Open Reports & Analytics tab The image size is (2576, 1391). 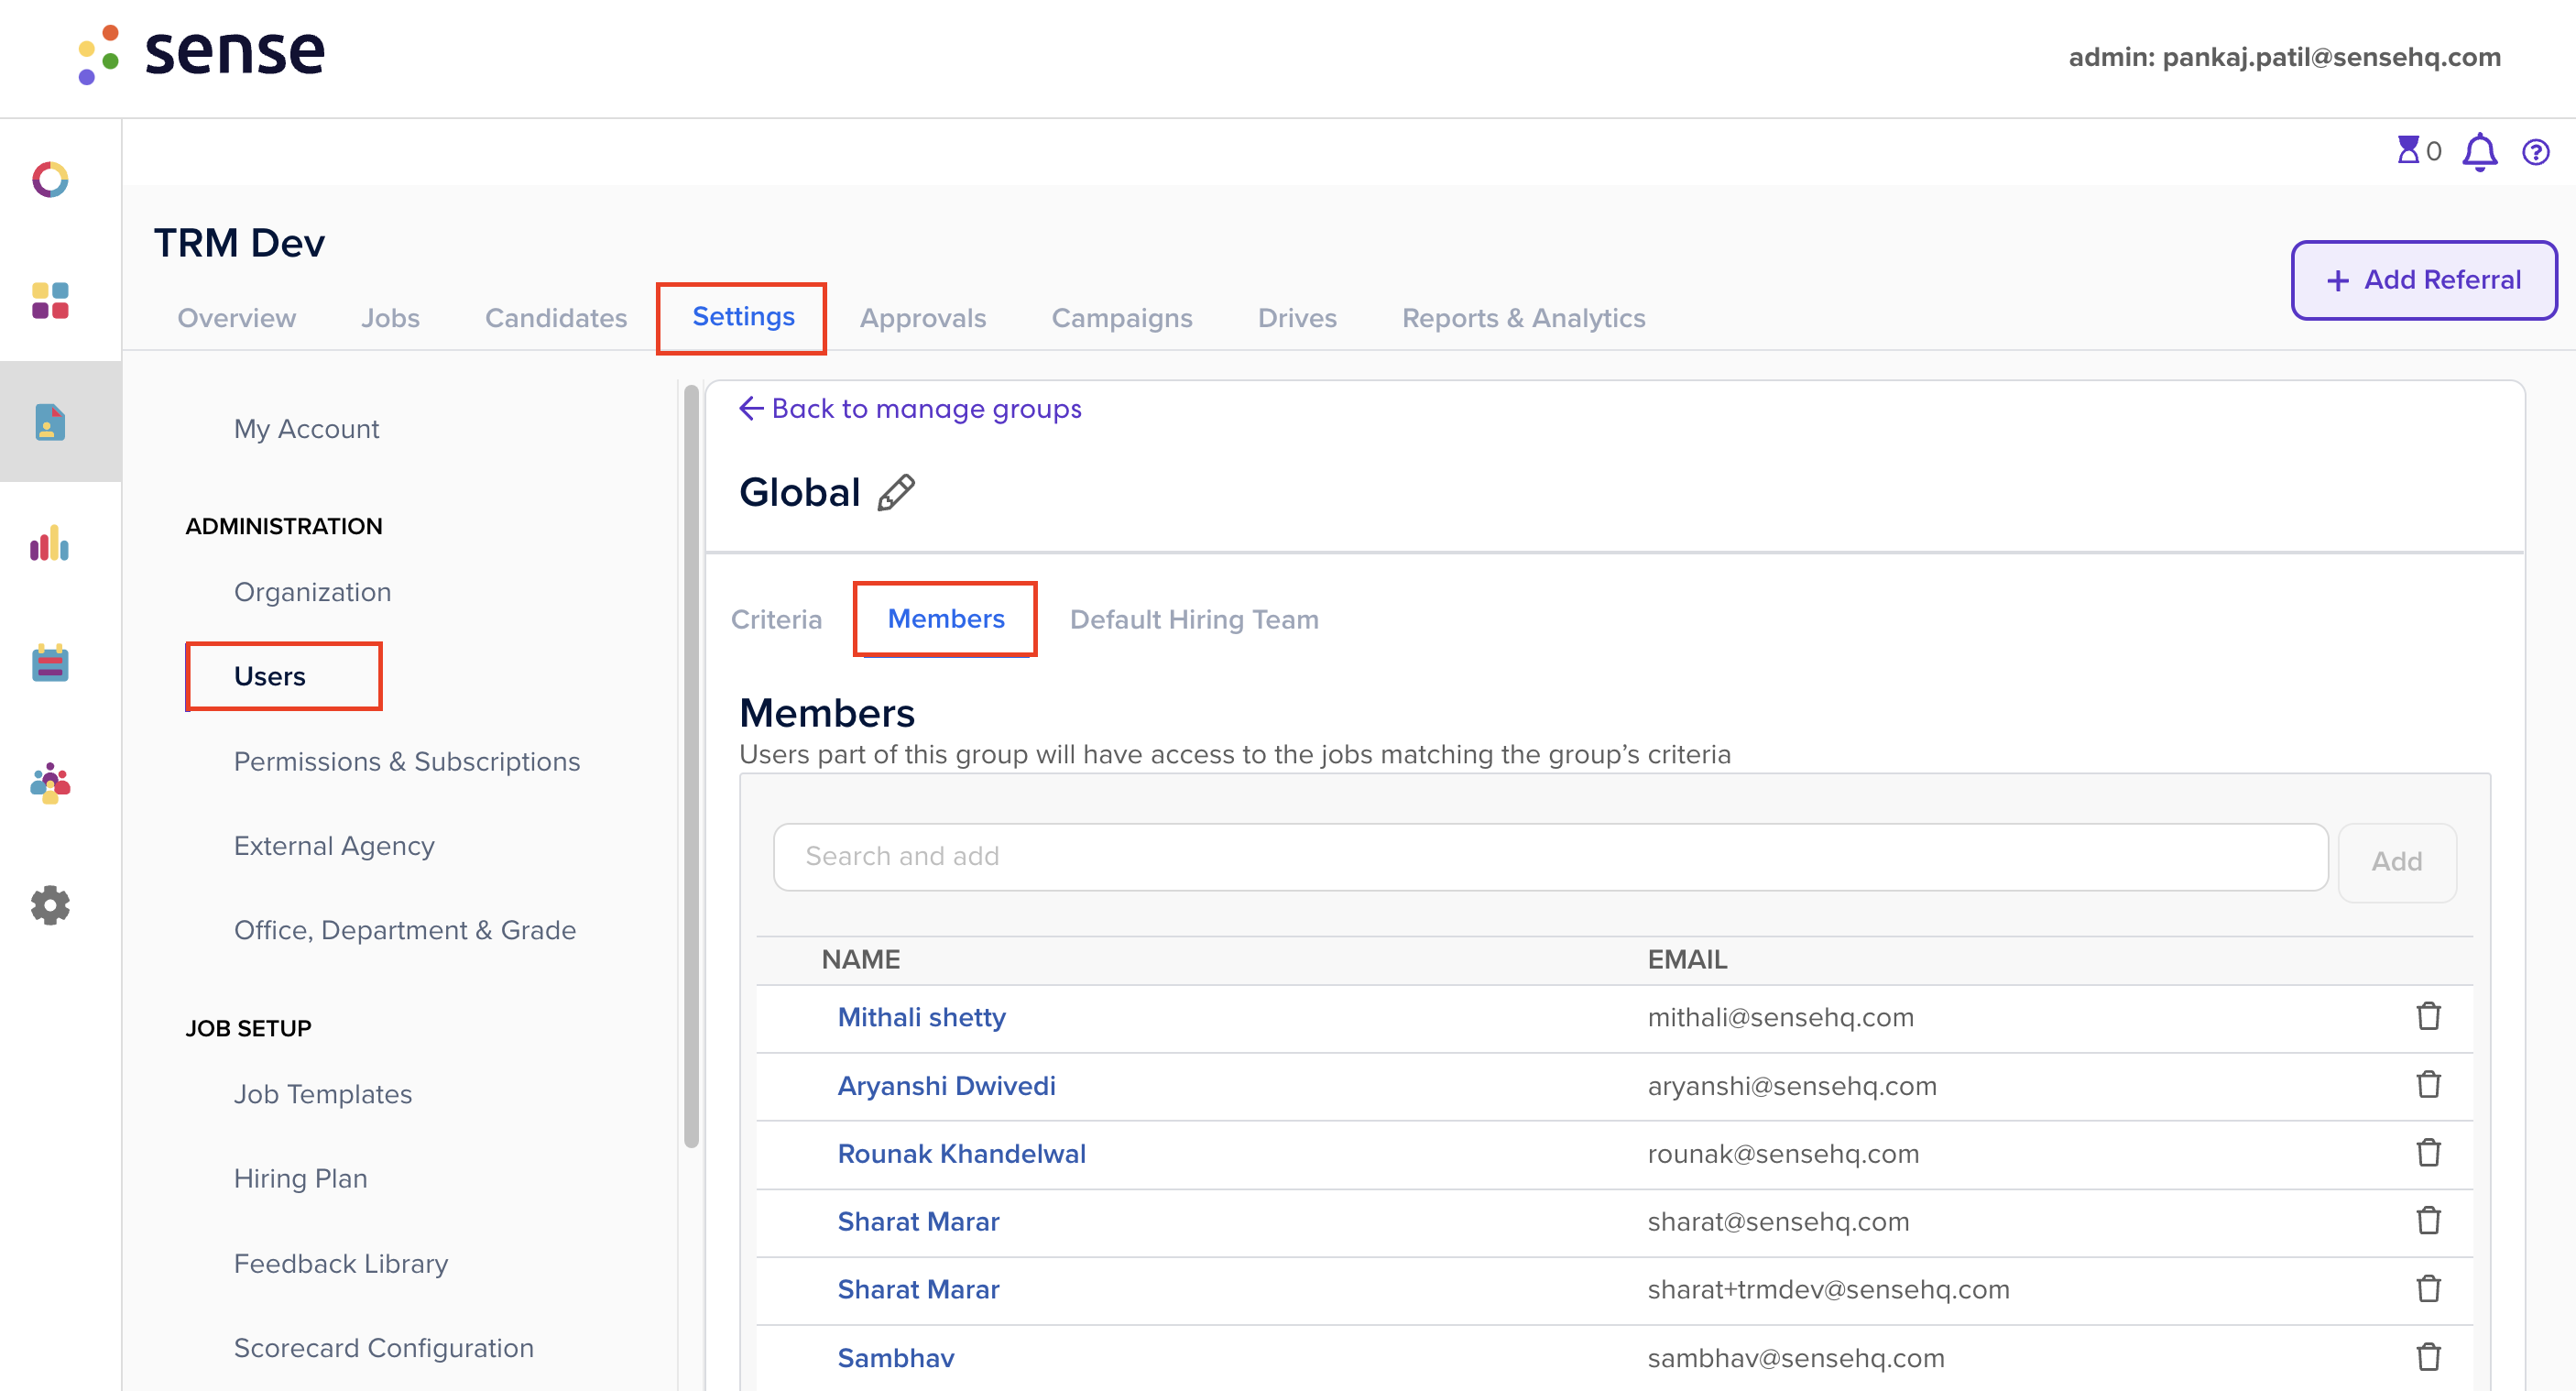(x=1524, y=318)
